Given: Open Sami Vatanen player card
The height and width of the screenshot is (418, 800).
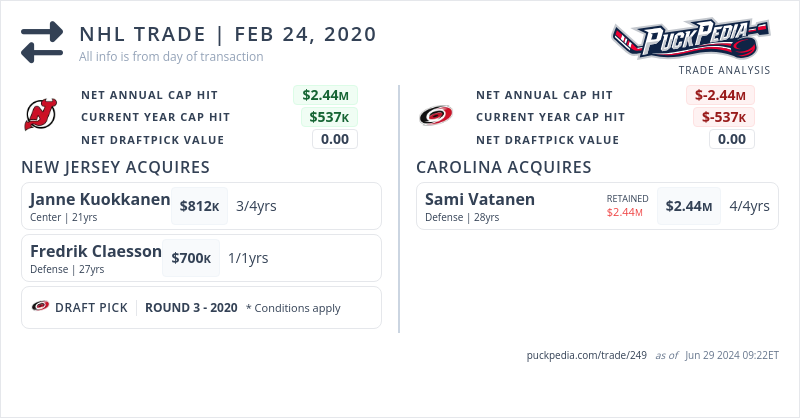Looking at the screenshot, I should [480, 200].
